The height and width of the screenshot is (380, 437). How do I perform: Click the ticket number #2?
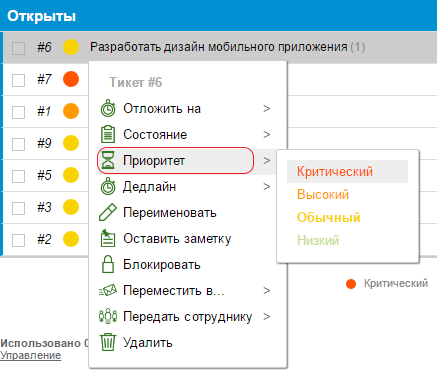coord(44,239)
